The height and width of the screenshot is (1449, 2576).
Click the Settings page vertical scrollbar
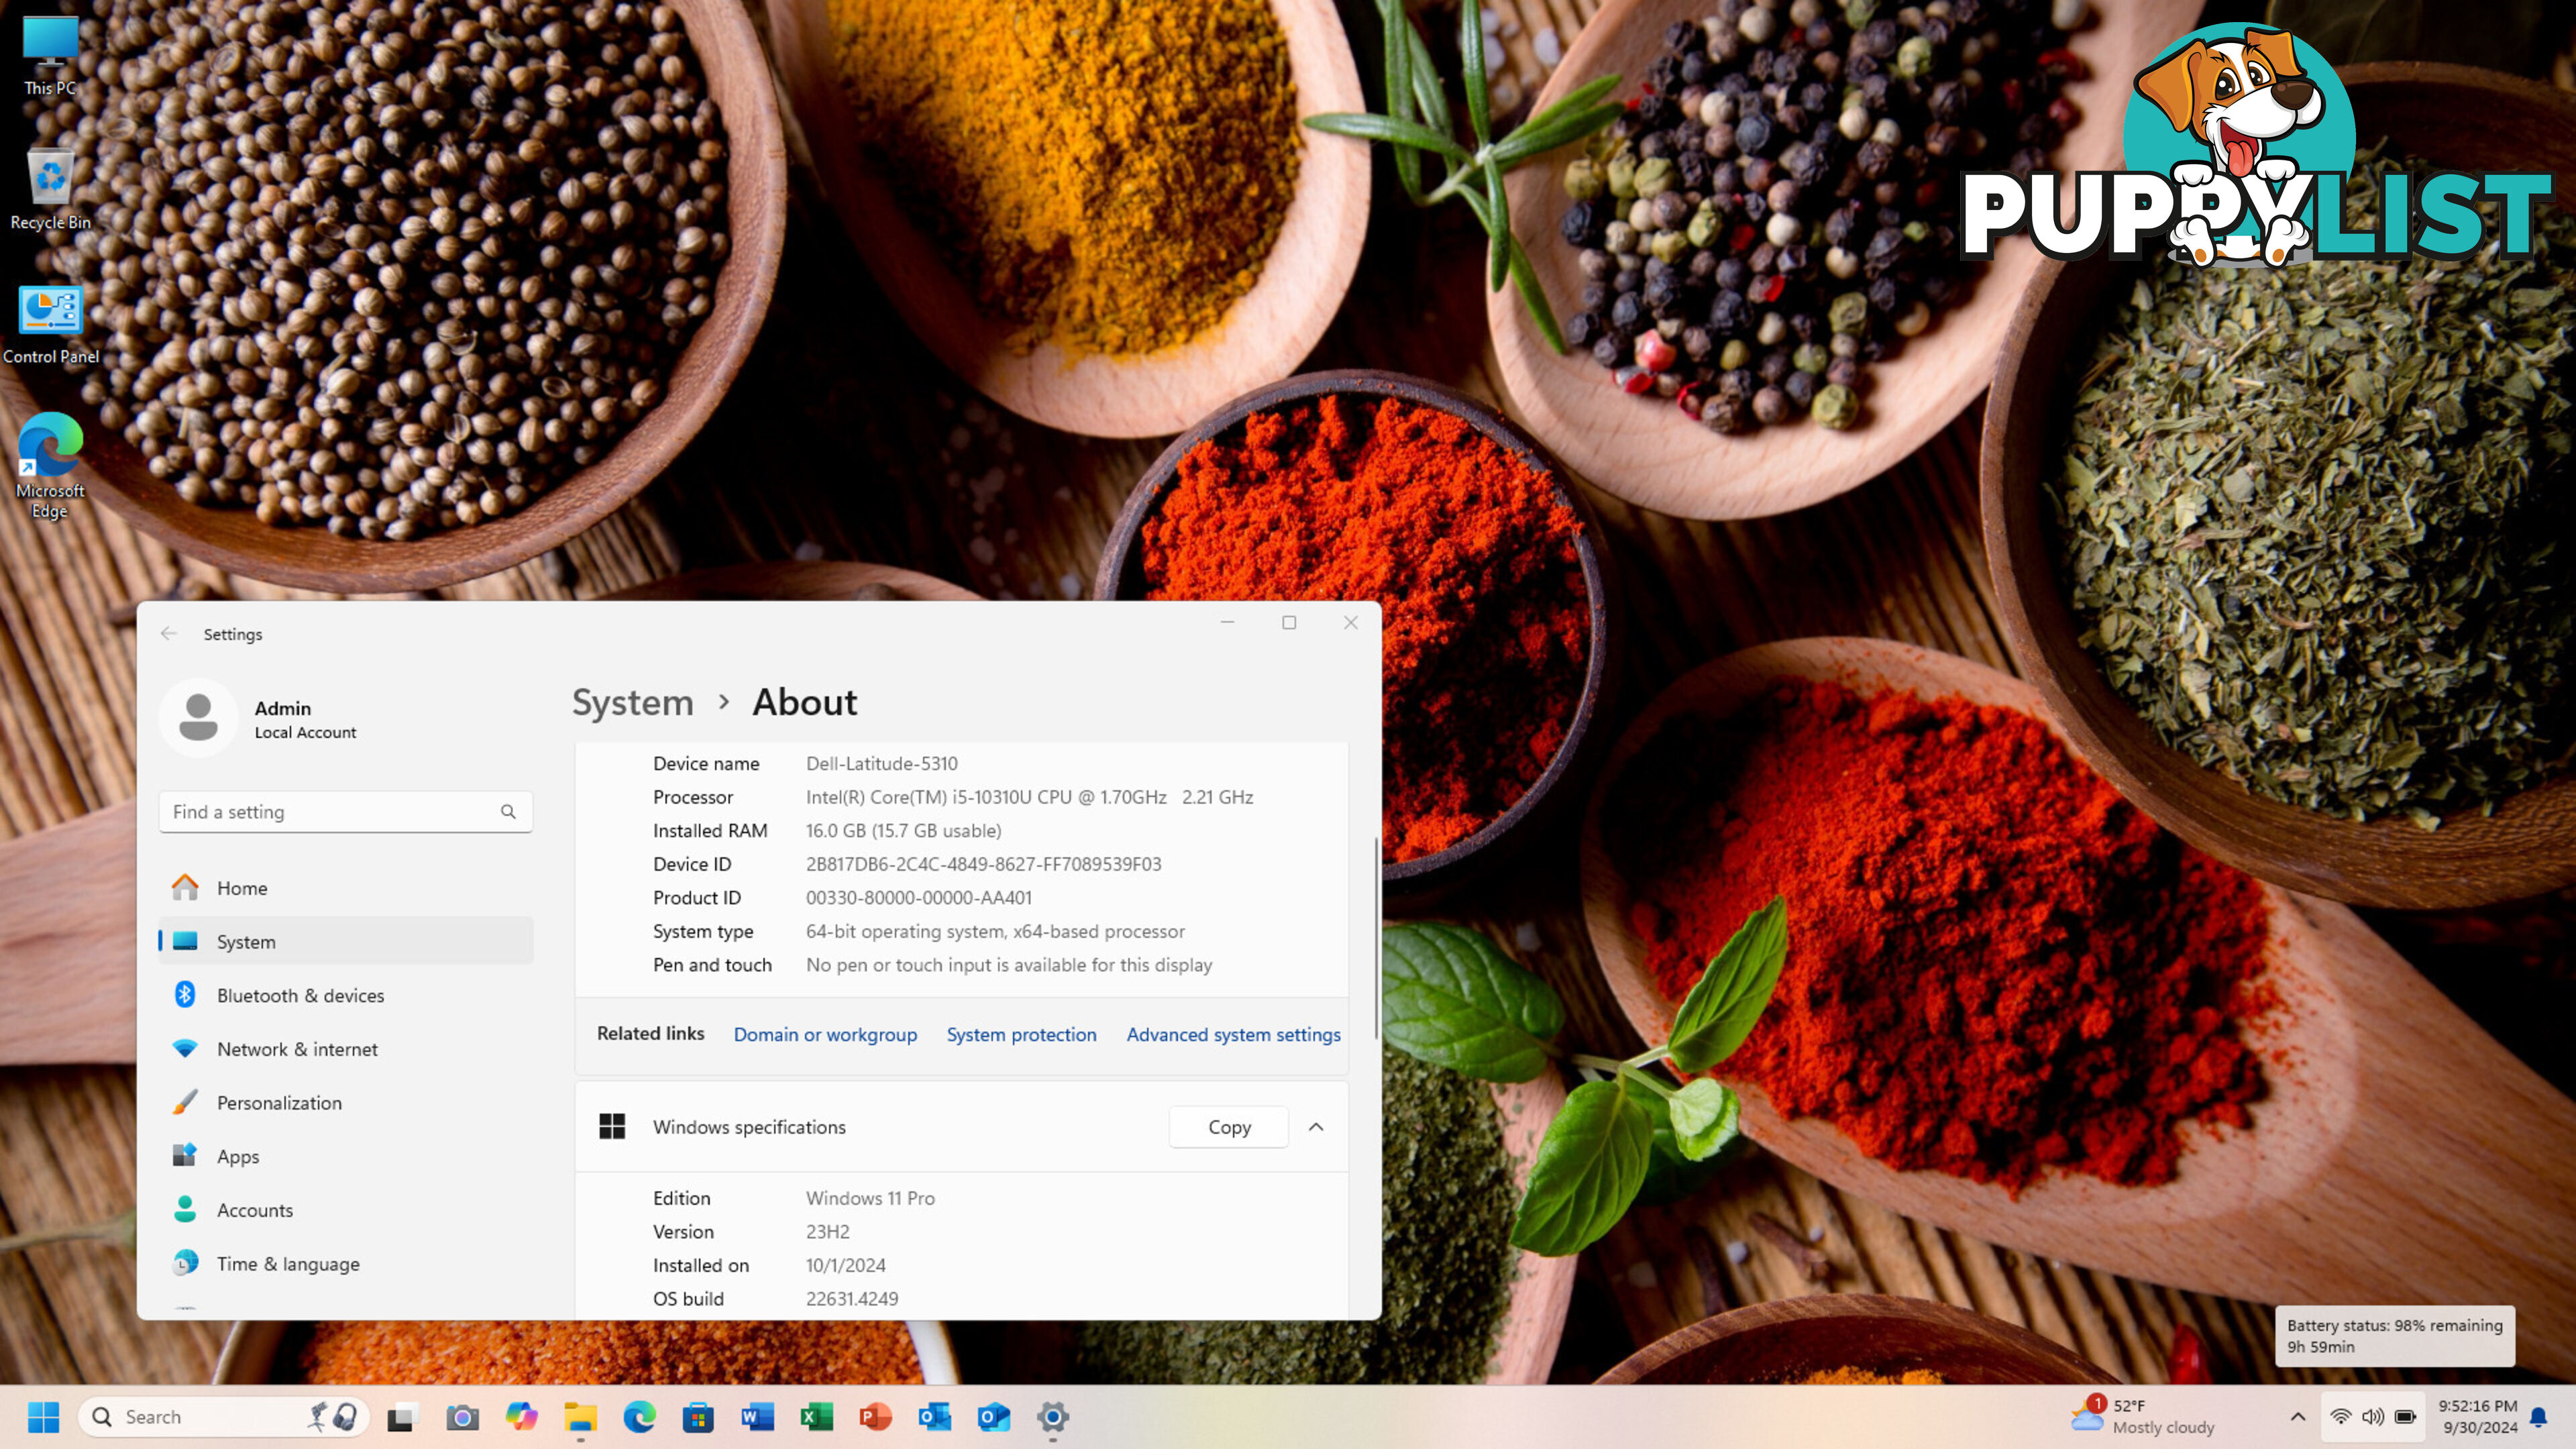pos(1376,938)
